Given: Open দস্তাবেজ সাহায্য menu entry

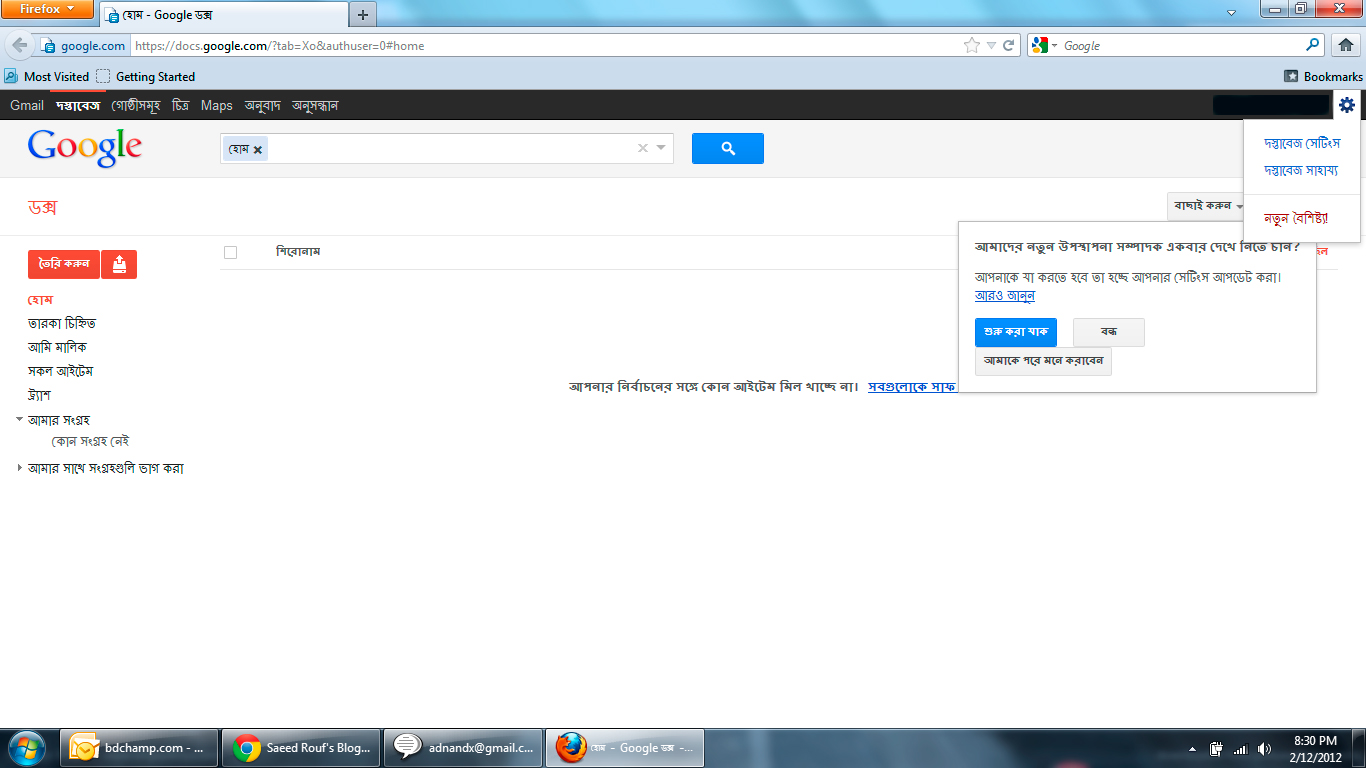Looking at the screenshot, I should point(1301,171).
